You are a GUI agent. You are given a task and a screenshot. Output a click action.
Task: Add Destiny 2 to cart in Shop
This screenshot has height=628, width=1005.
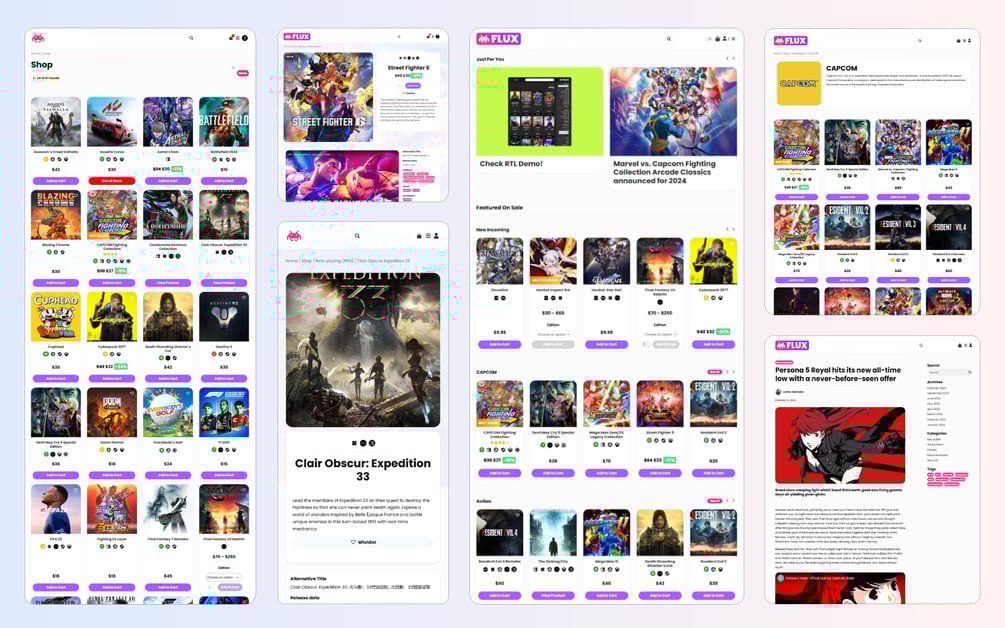(x=224, y=379)
